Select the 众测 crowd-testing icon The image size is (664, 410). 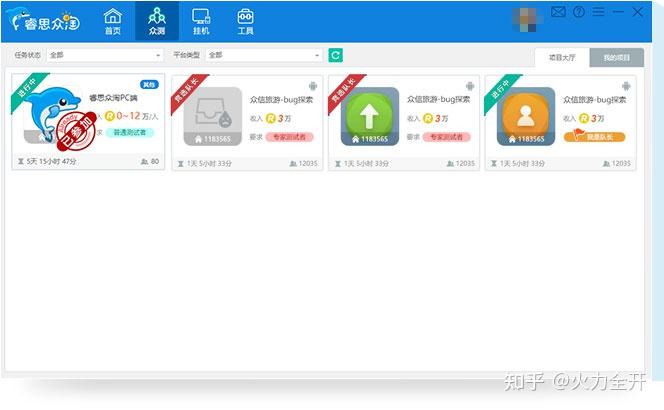click(x=157, y=21)
